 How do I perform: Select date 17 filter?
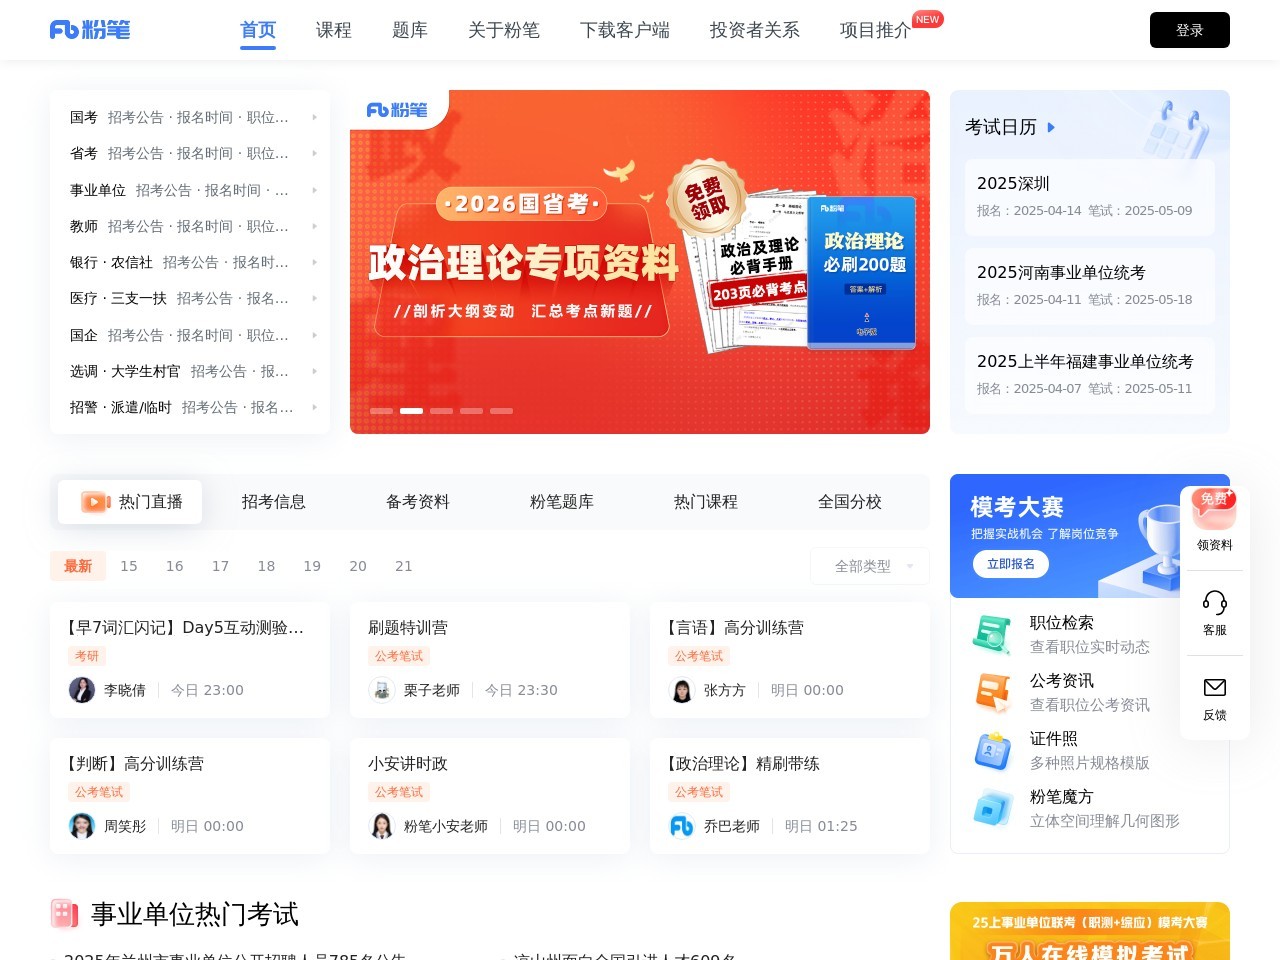(x=221, y=566)
